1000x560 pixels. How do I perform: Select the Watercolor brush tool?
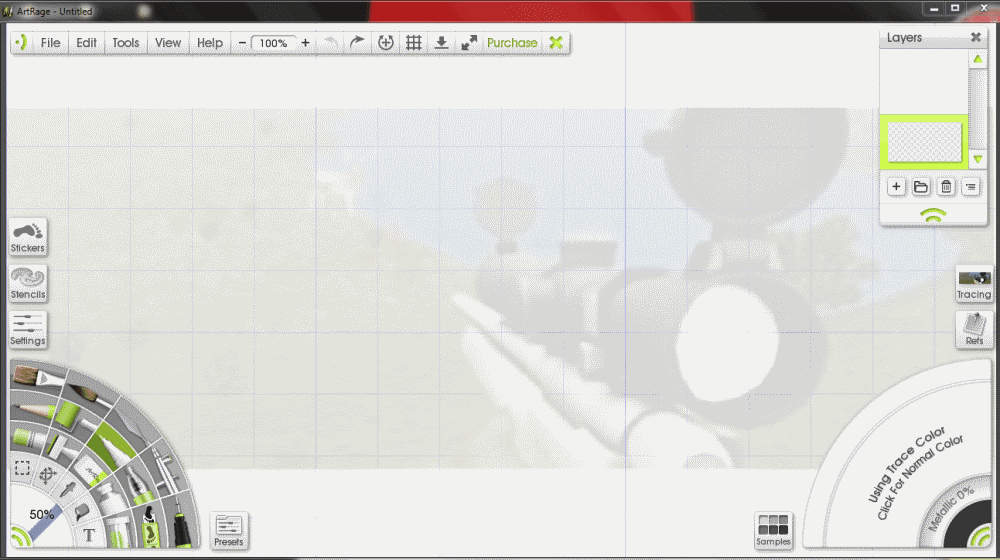point(90,394)
